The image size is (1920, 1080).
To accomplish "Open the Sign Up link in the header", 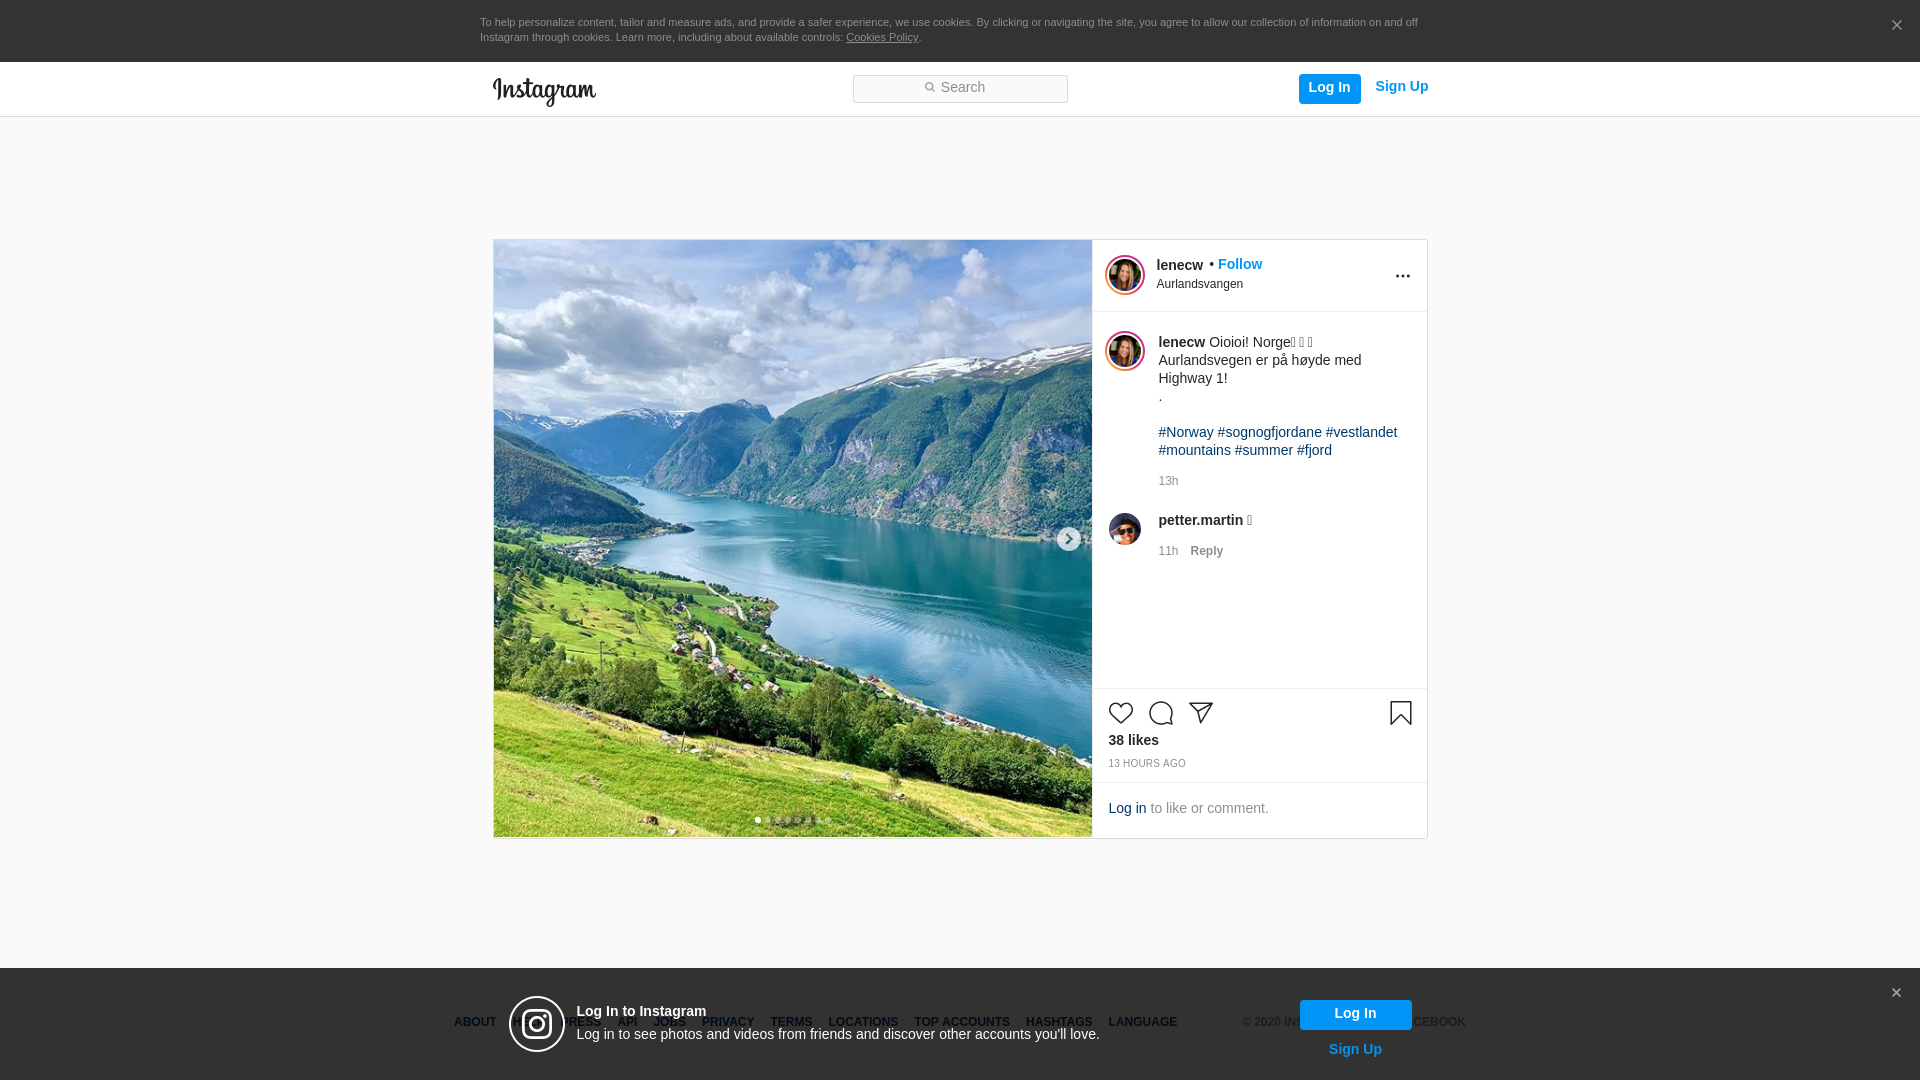I will (x=1401, y=86).
